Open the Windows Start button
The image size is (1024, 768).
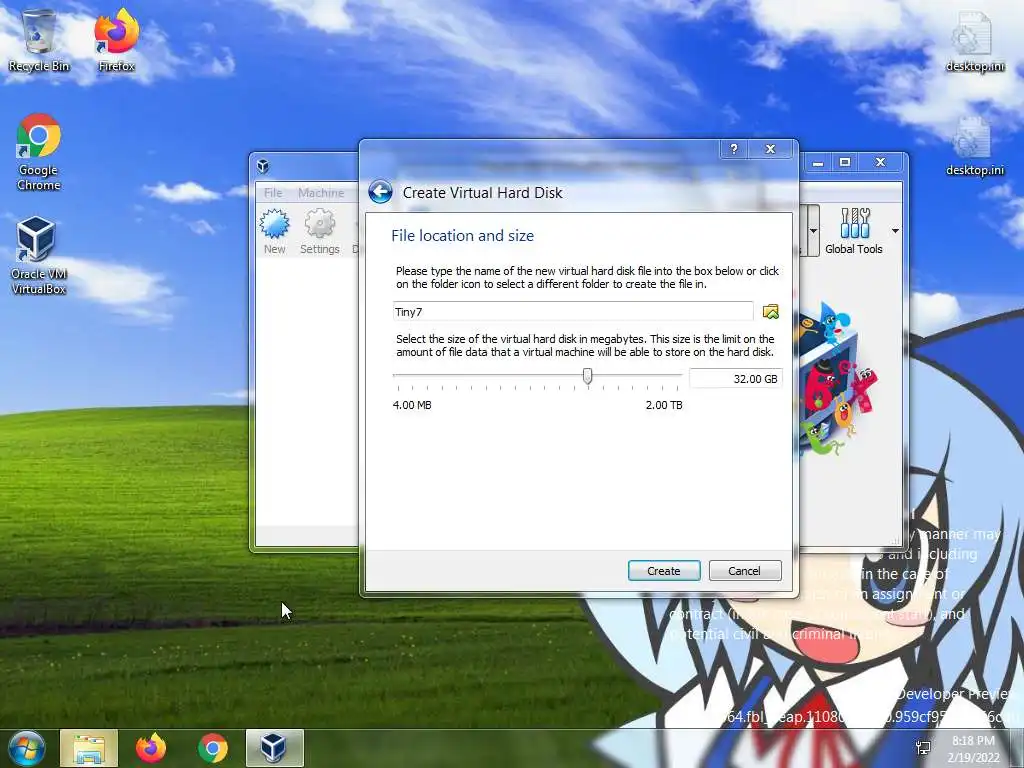click(x=26, y=748)
